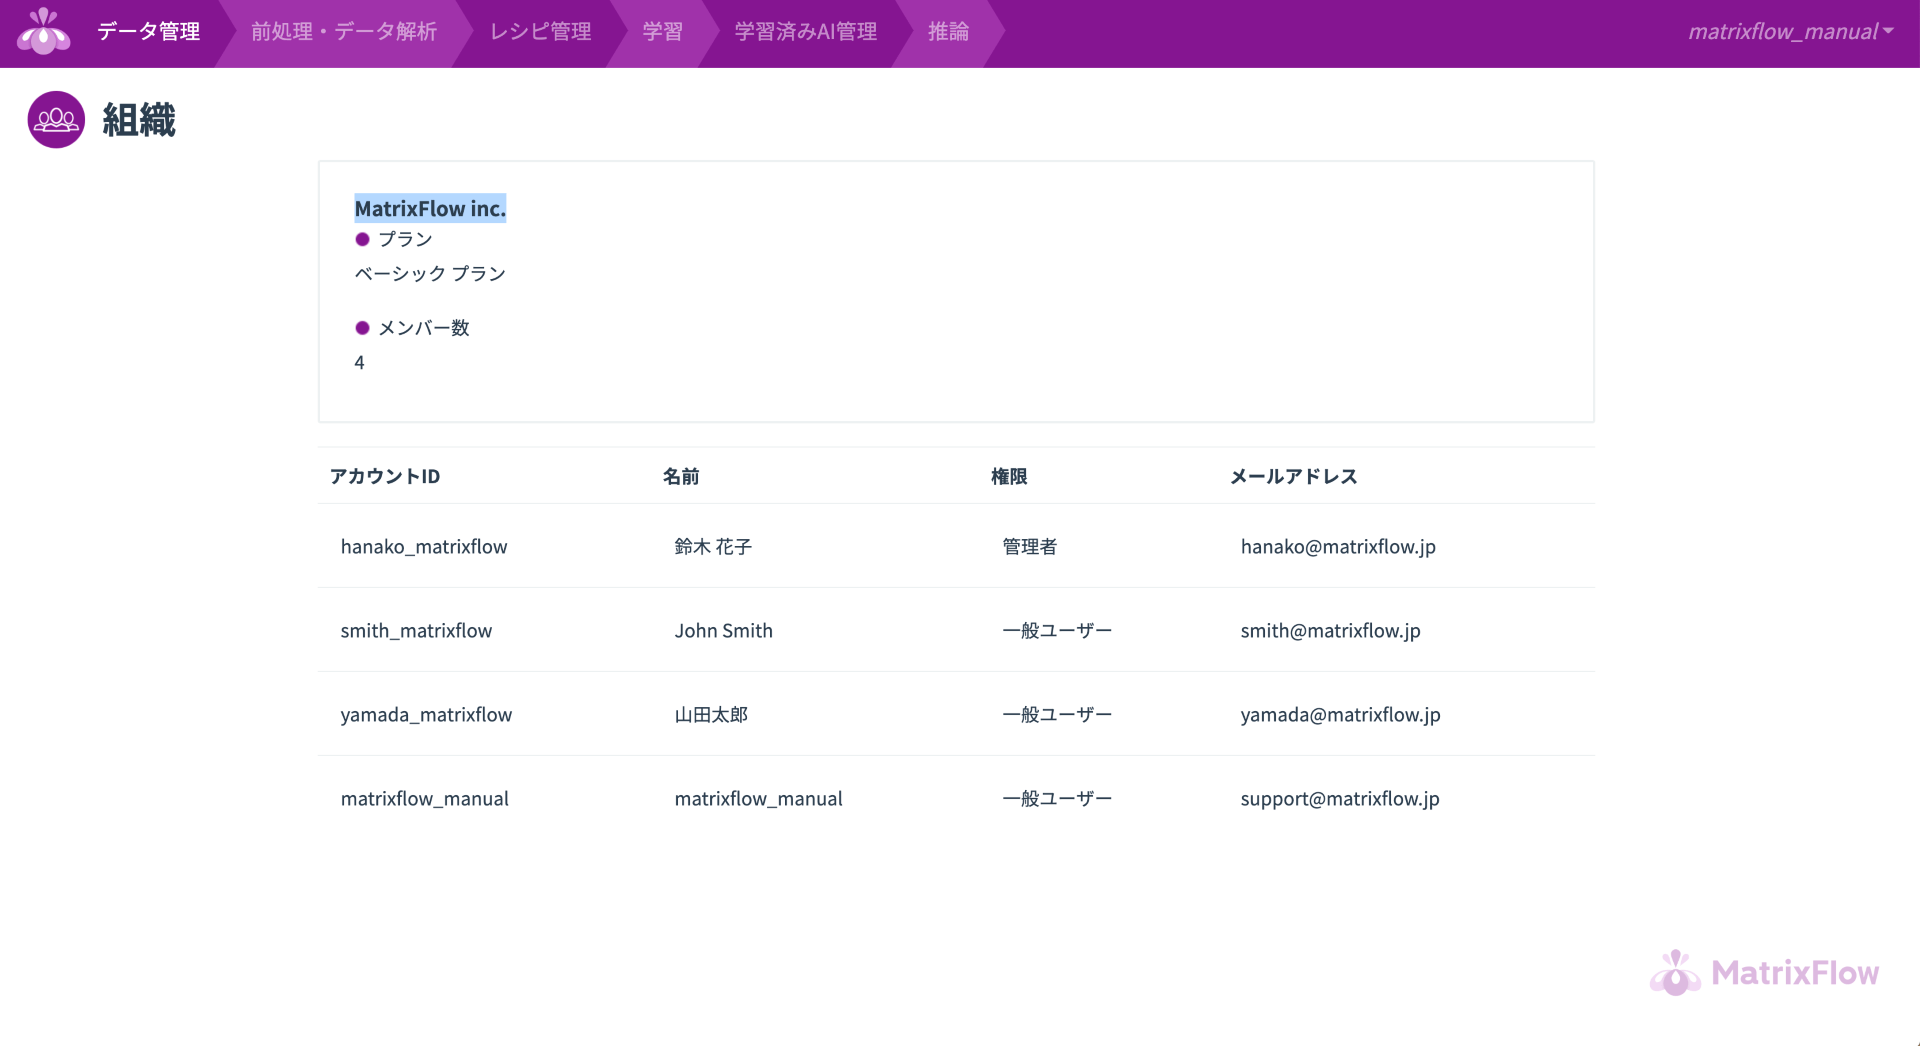
Task: Open the 学習済みAI管理 tab
Action: pyautogui.click(x=806, y=32)
